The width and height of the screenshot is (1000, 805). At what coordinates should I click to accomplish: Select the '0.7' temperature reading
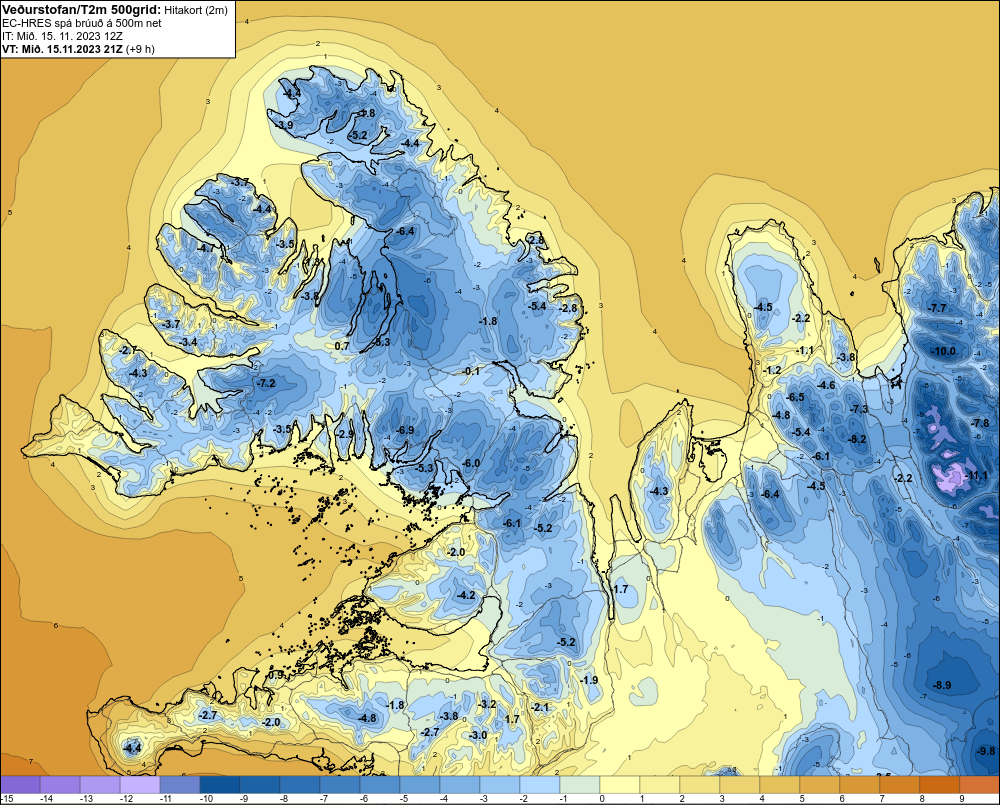342,346
